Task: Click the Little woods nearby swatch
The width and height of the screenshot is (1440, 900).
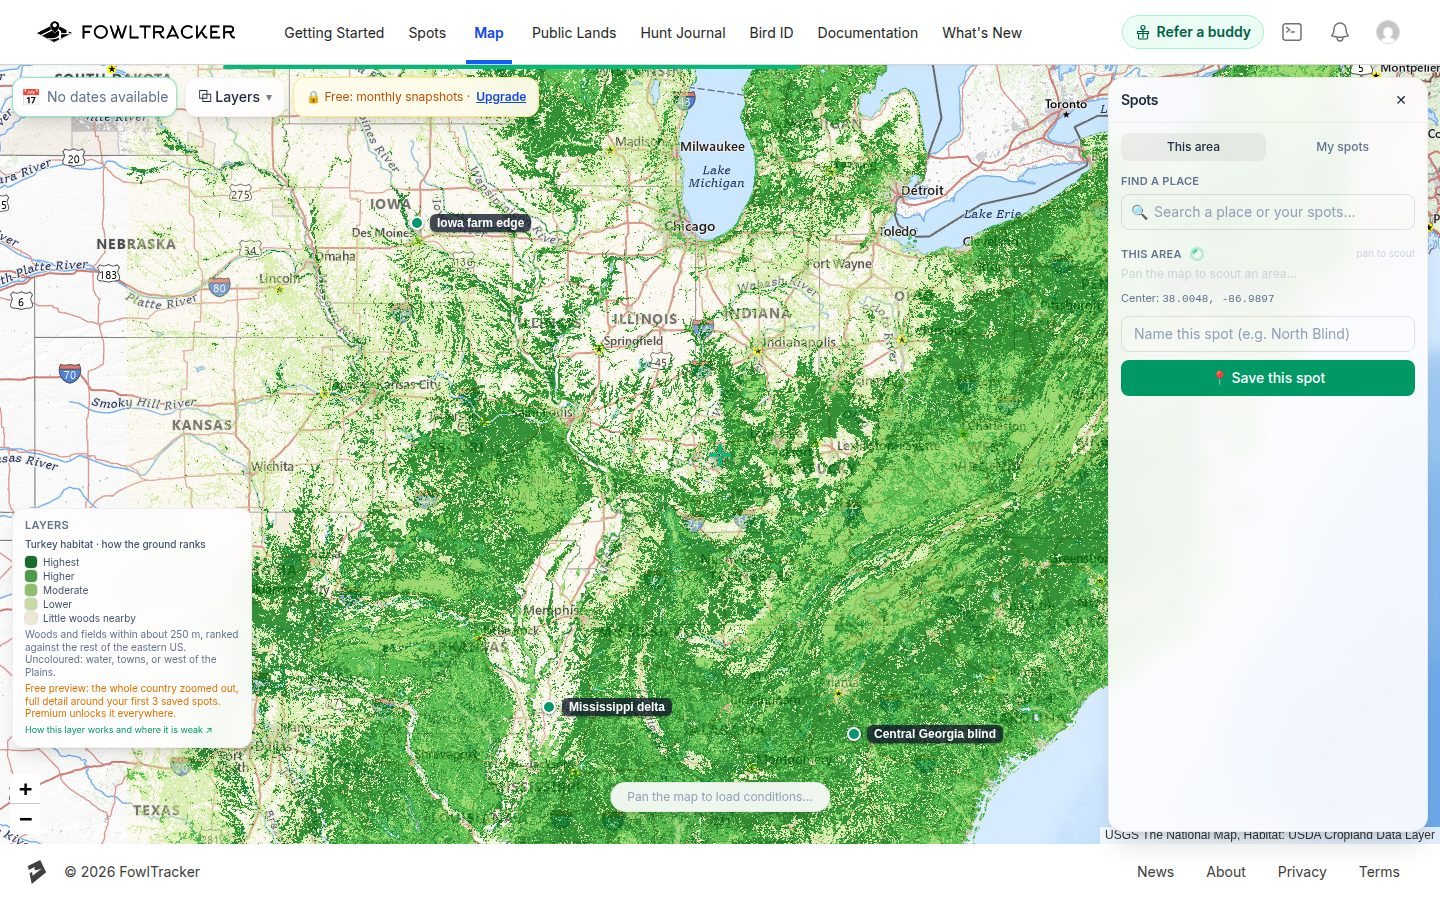Action: point(31,618)
